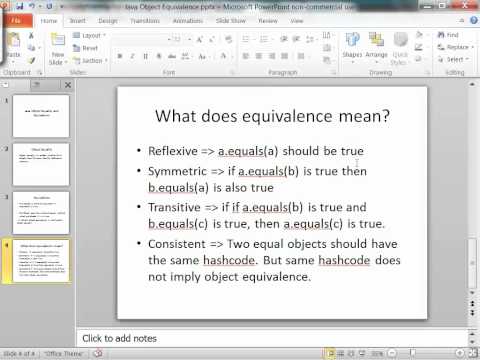480x360 pixels.
Task: Justify paragraph text
Action: tap(284, 56)
